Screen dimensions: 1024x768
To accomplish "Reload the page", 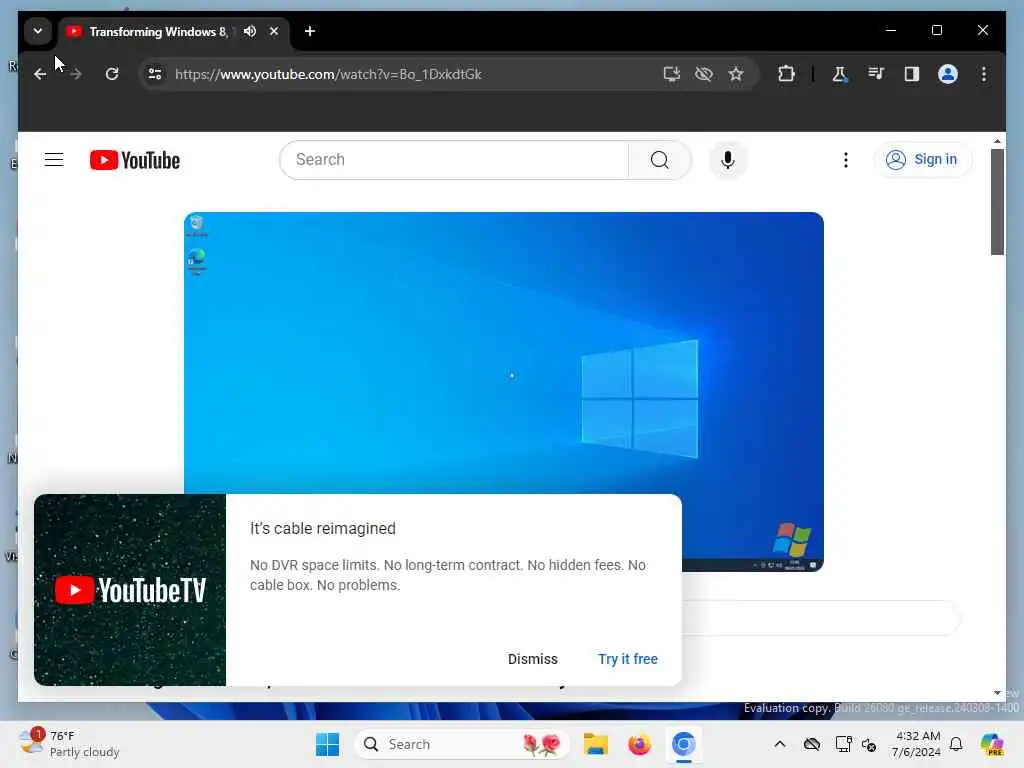I will [x=112, y=74].
